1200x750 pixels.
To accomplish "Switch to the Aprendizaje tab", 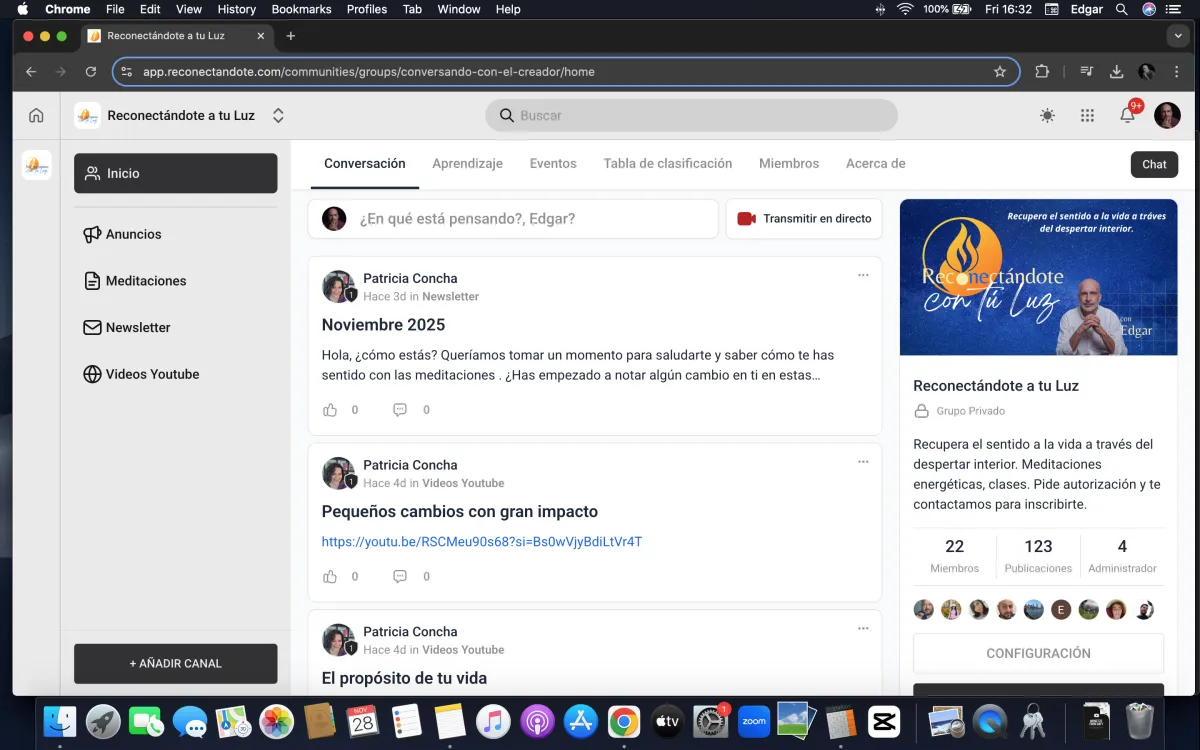I will [x=467, y=163].
